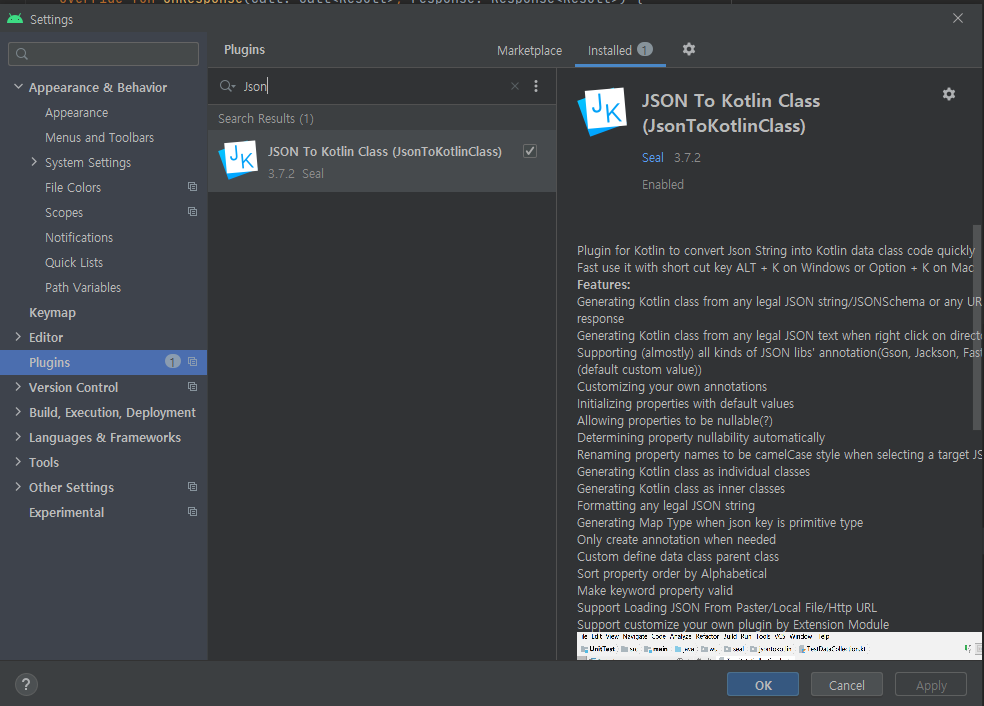Expand the Languages & Frameworks section
This screenshot has height=706, width=984.
point(18,437)
